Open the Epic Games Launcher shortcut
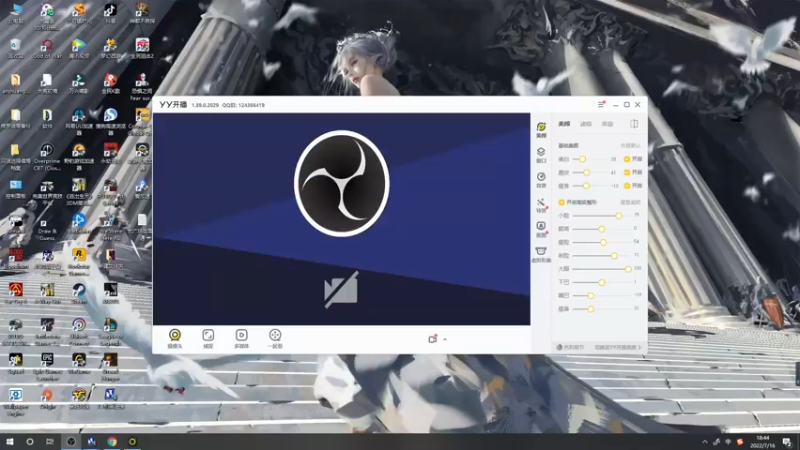The width and height of the screenshot is (800, 450). [x=47, y=367]
